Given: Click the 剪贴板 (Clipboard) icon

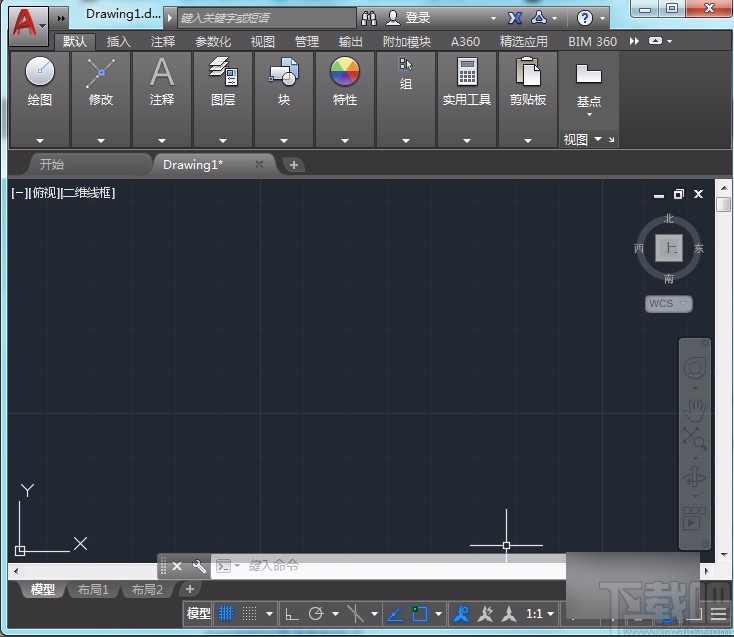Looking at the screenshot, I should (x=527, y=72).
